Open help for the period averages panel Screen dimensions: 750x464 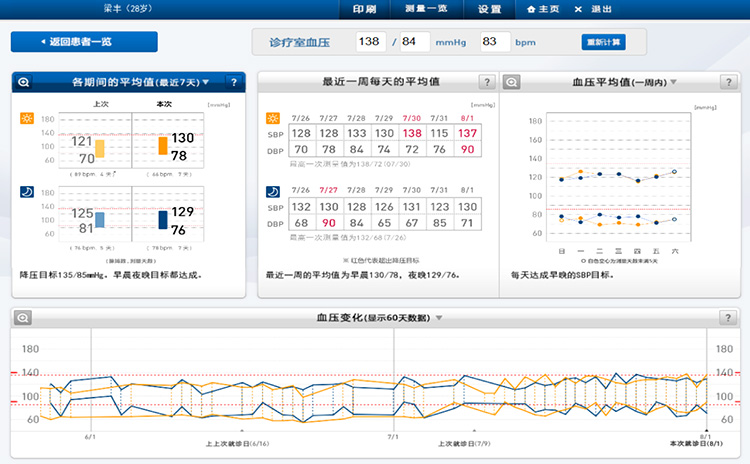tap(234, 82)
